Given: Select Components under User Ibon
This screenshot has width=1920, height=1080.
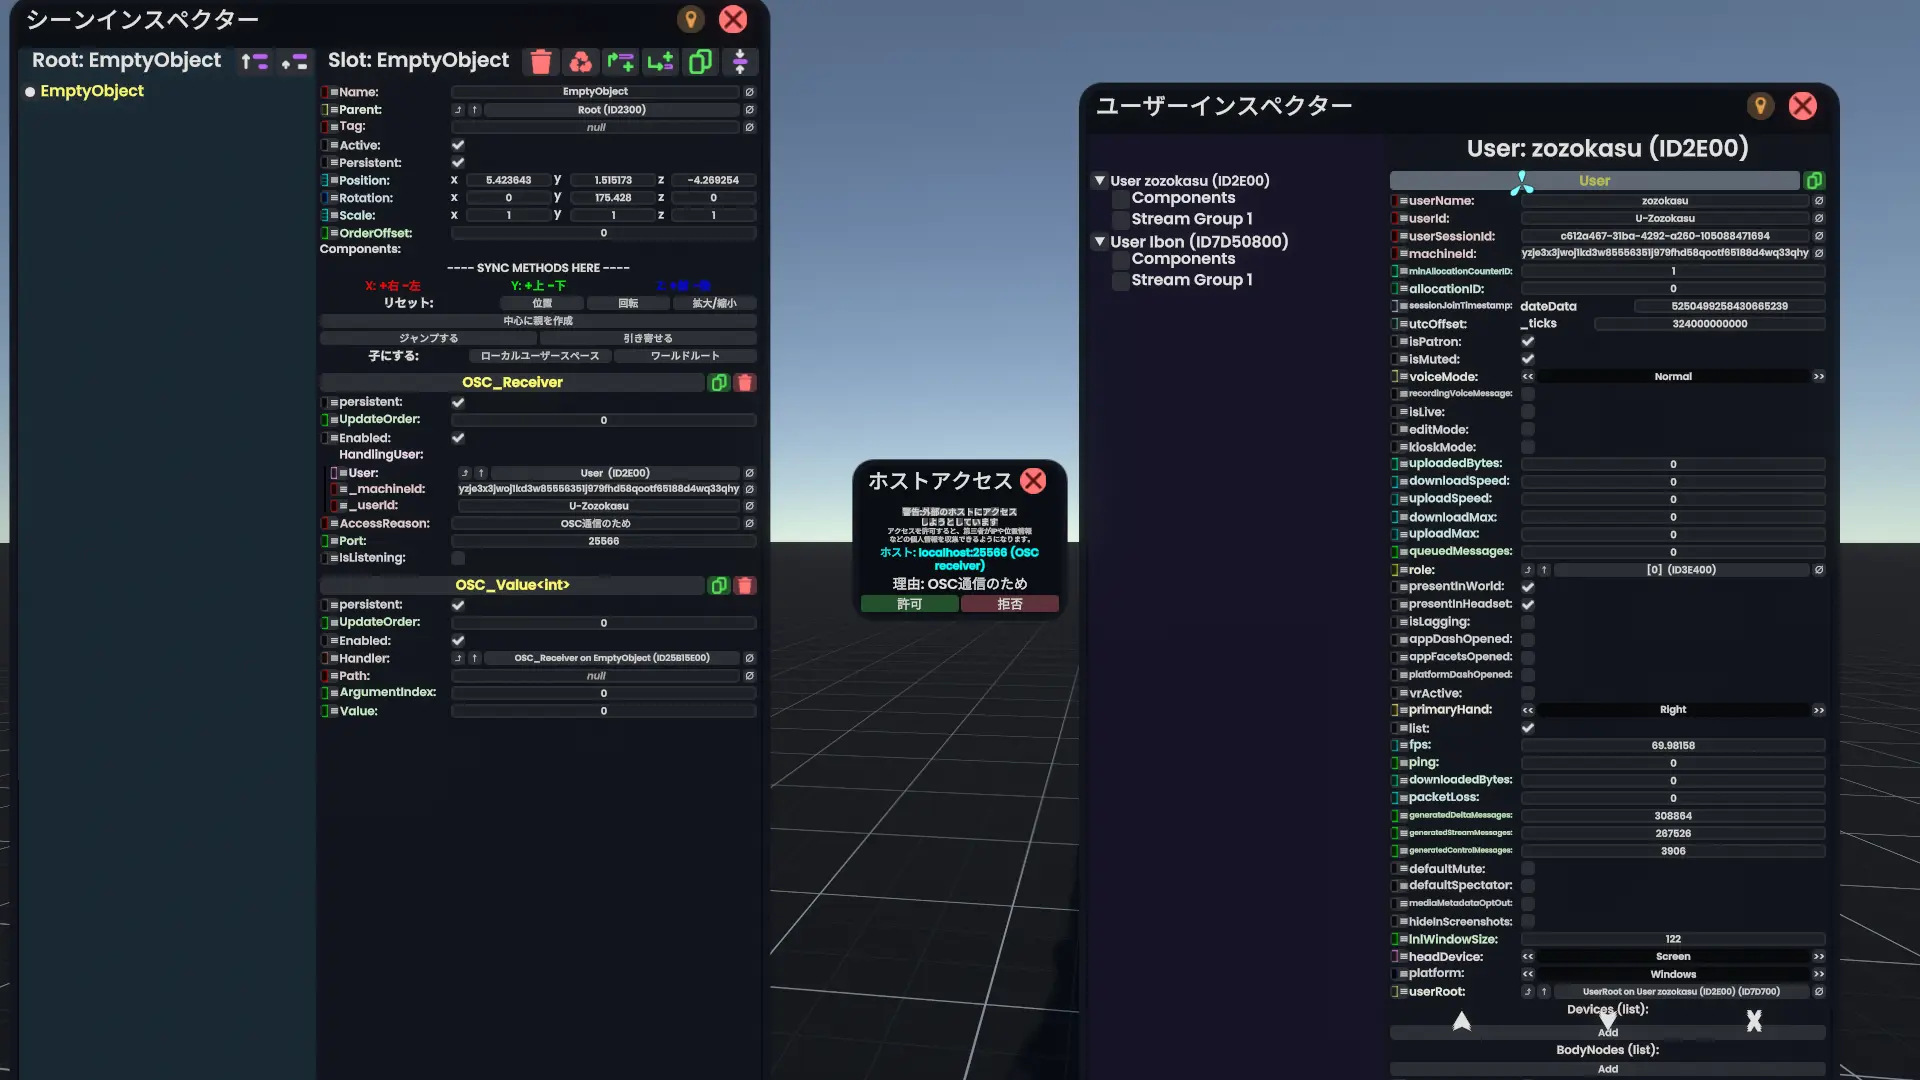Looking at the screenshot, I should point(1184,259).
